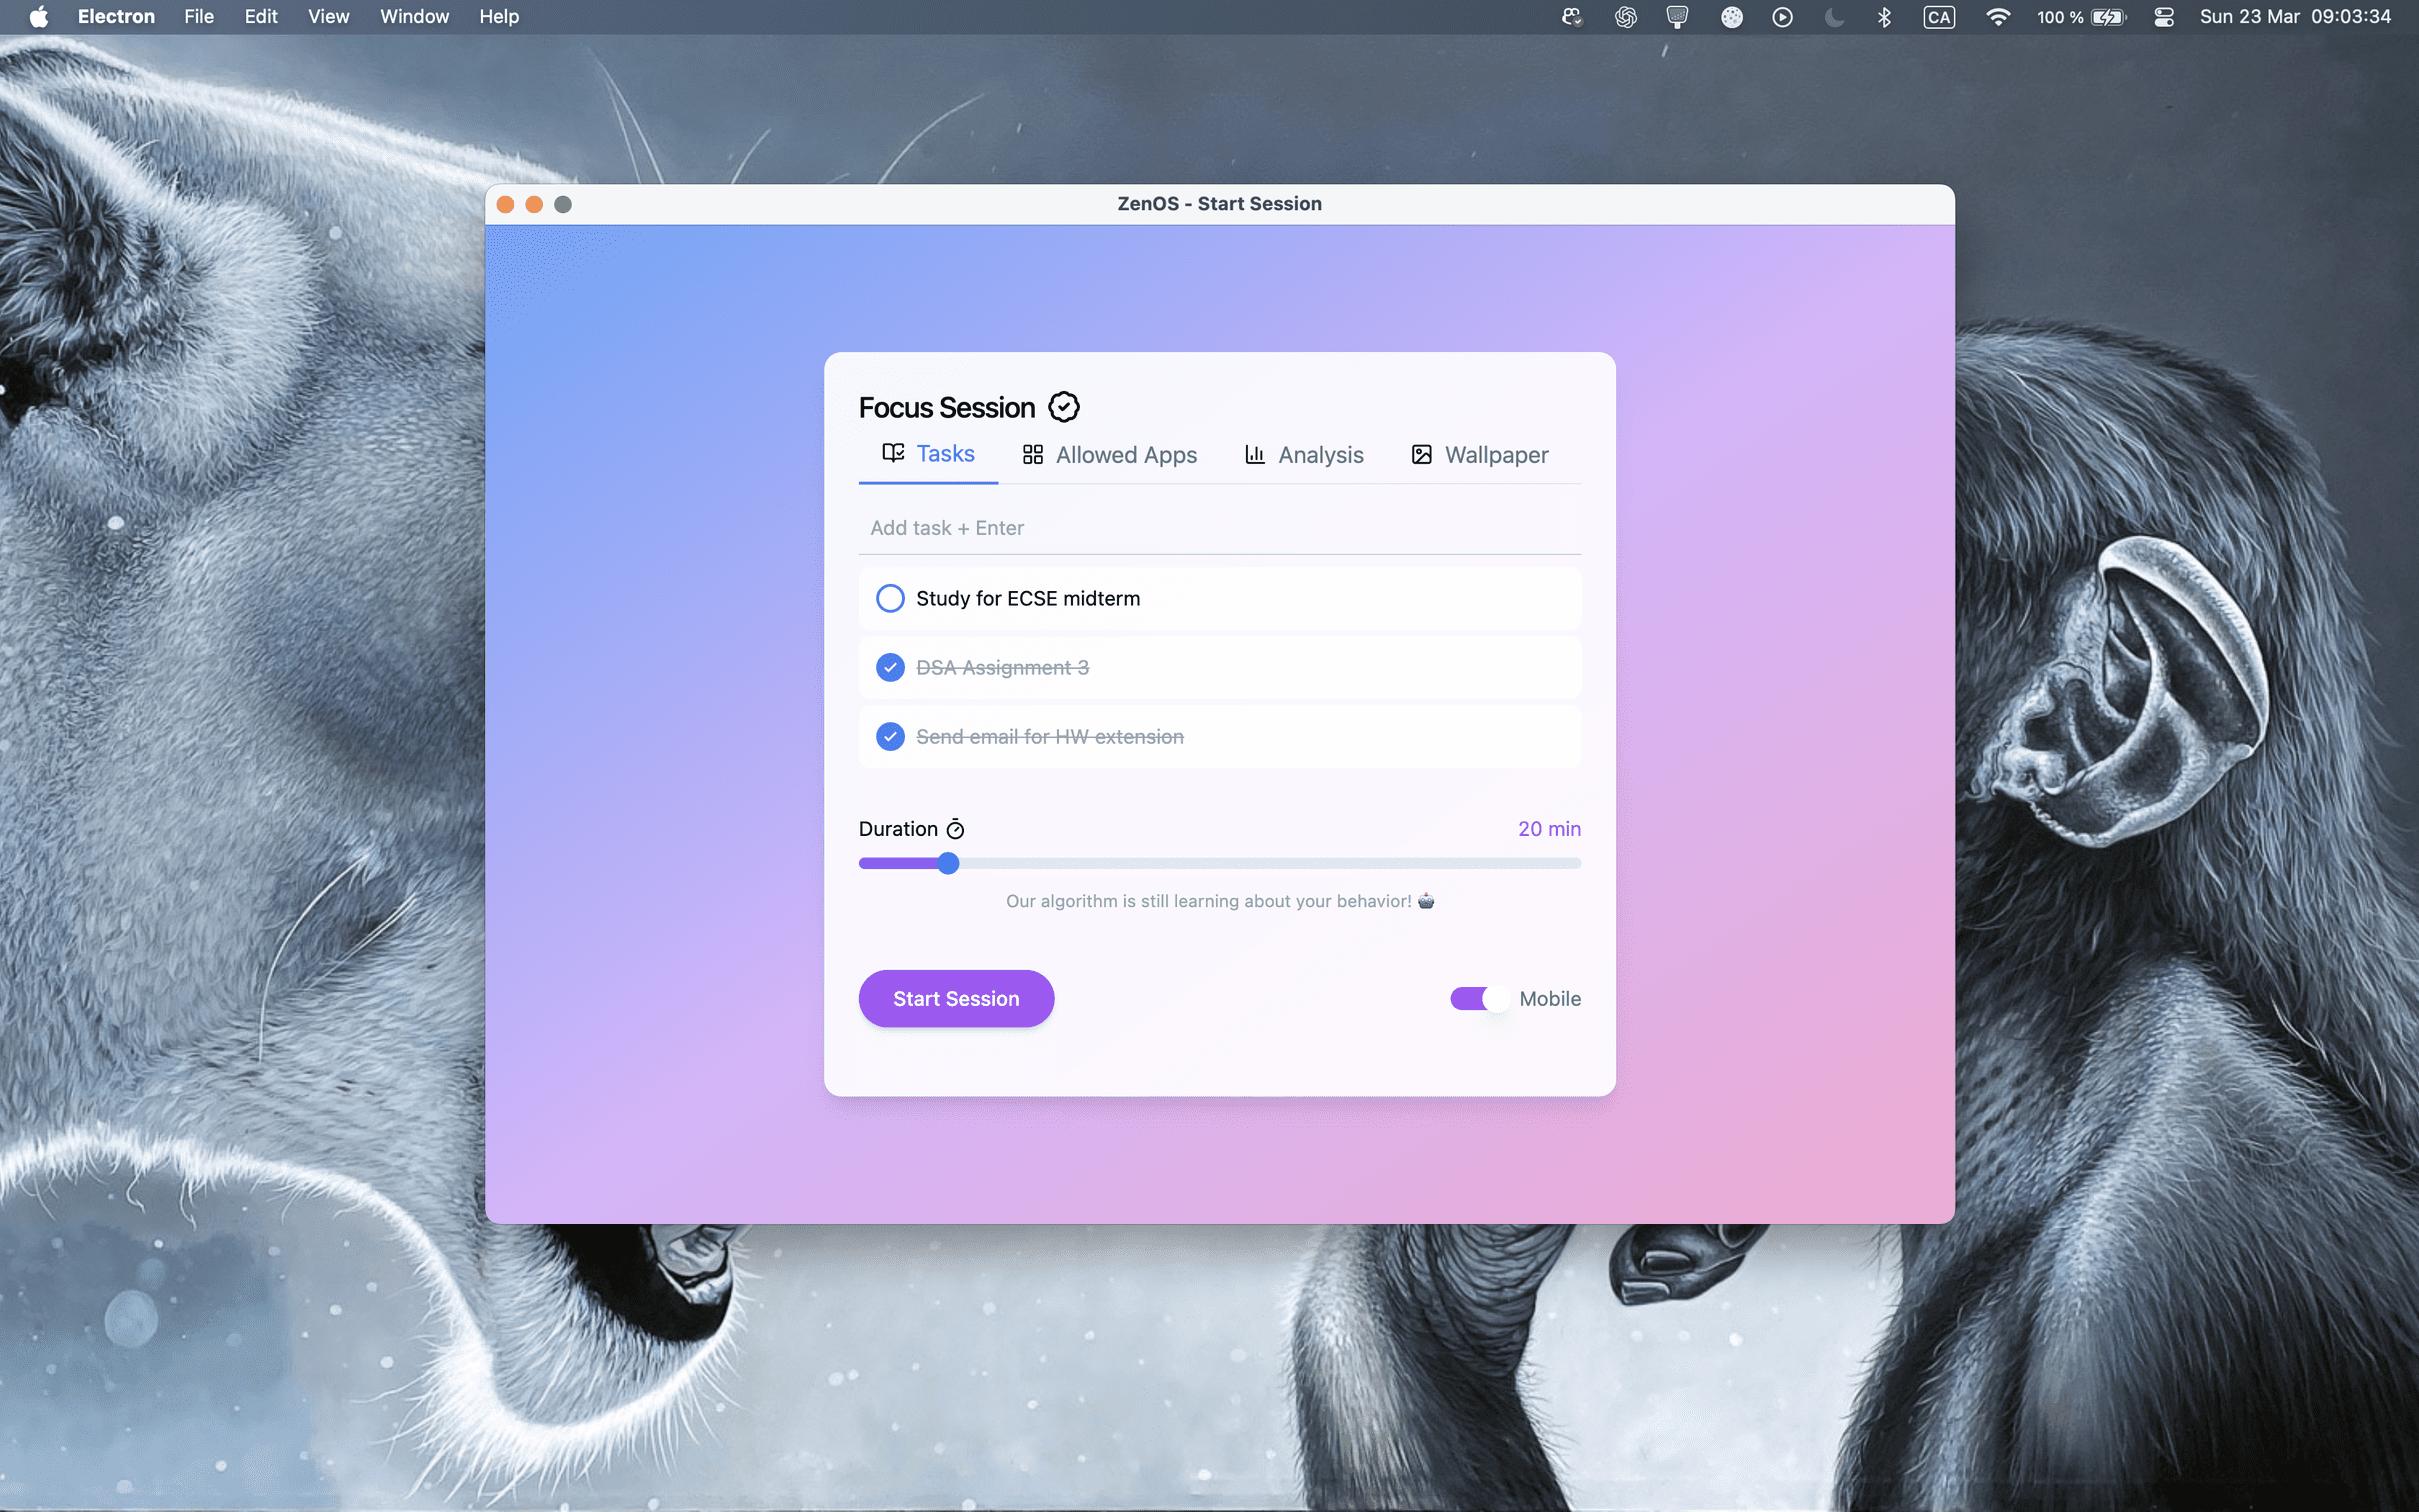Open the View menu
The image size is (2419, 1512).
pyautogui.click(x=328, y=17)
